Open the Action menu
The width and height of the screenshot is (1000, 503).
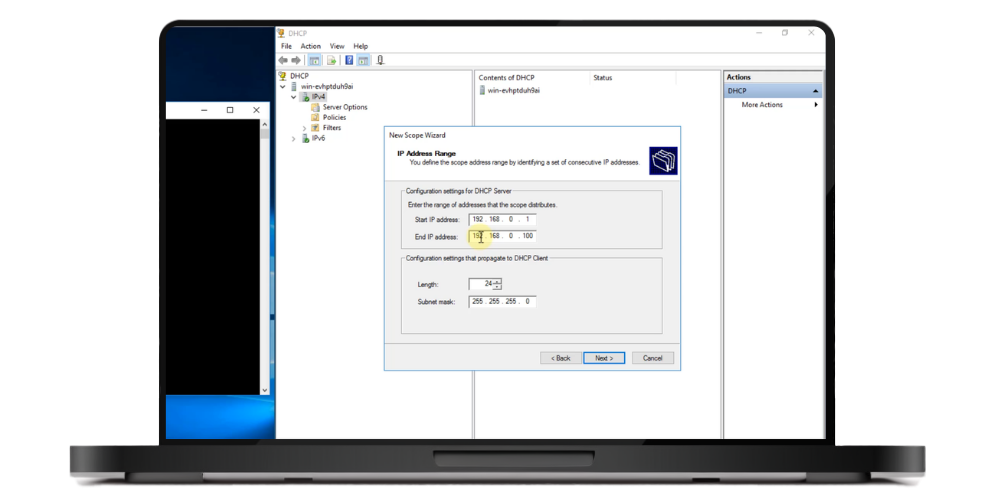pyautogui.click(x=311, y=46)
